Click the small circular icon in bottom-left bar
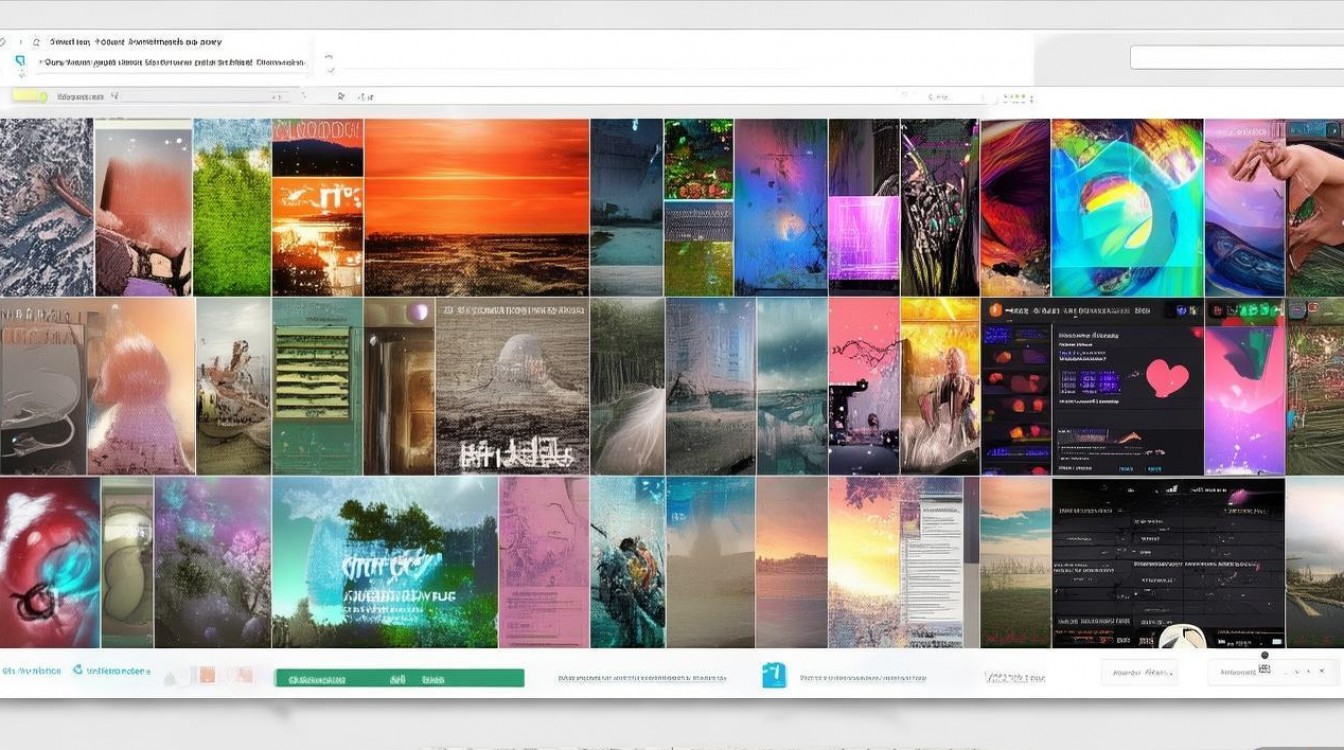 78,671
